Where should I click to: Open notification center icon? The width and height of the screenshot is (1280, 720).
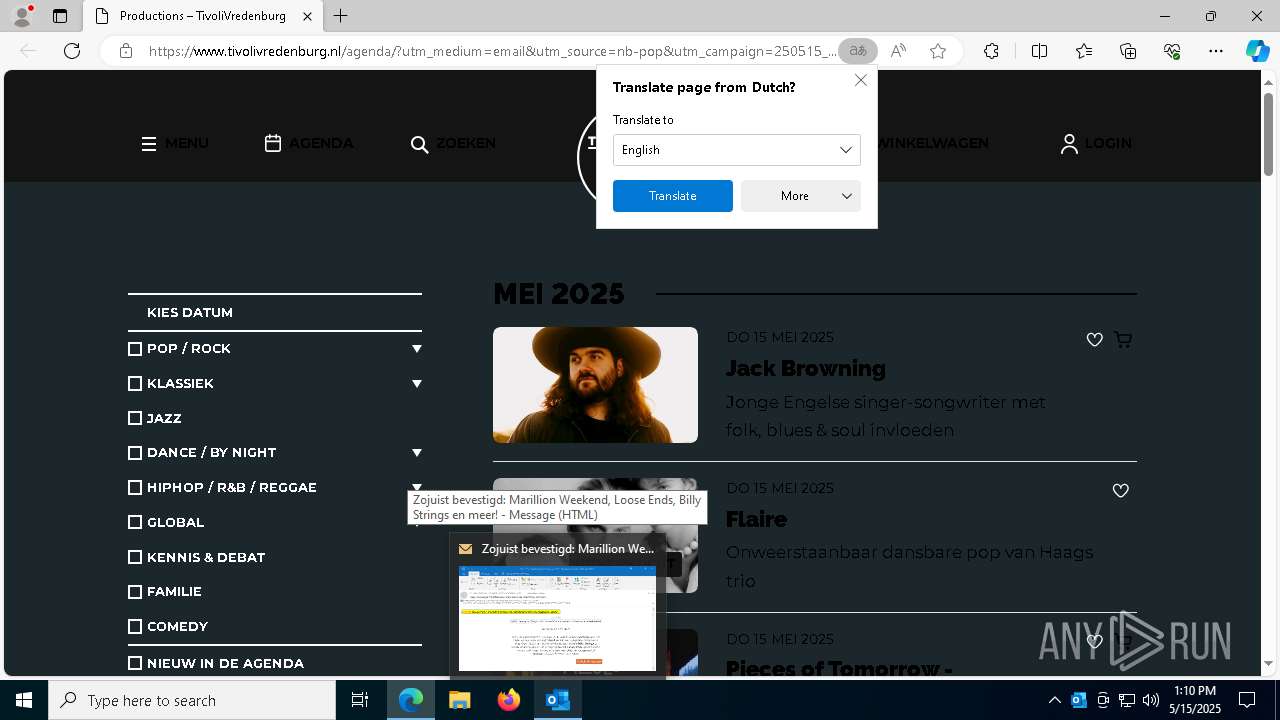[1247, 700]
